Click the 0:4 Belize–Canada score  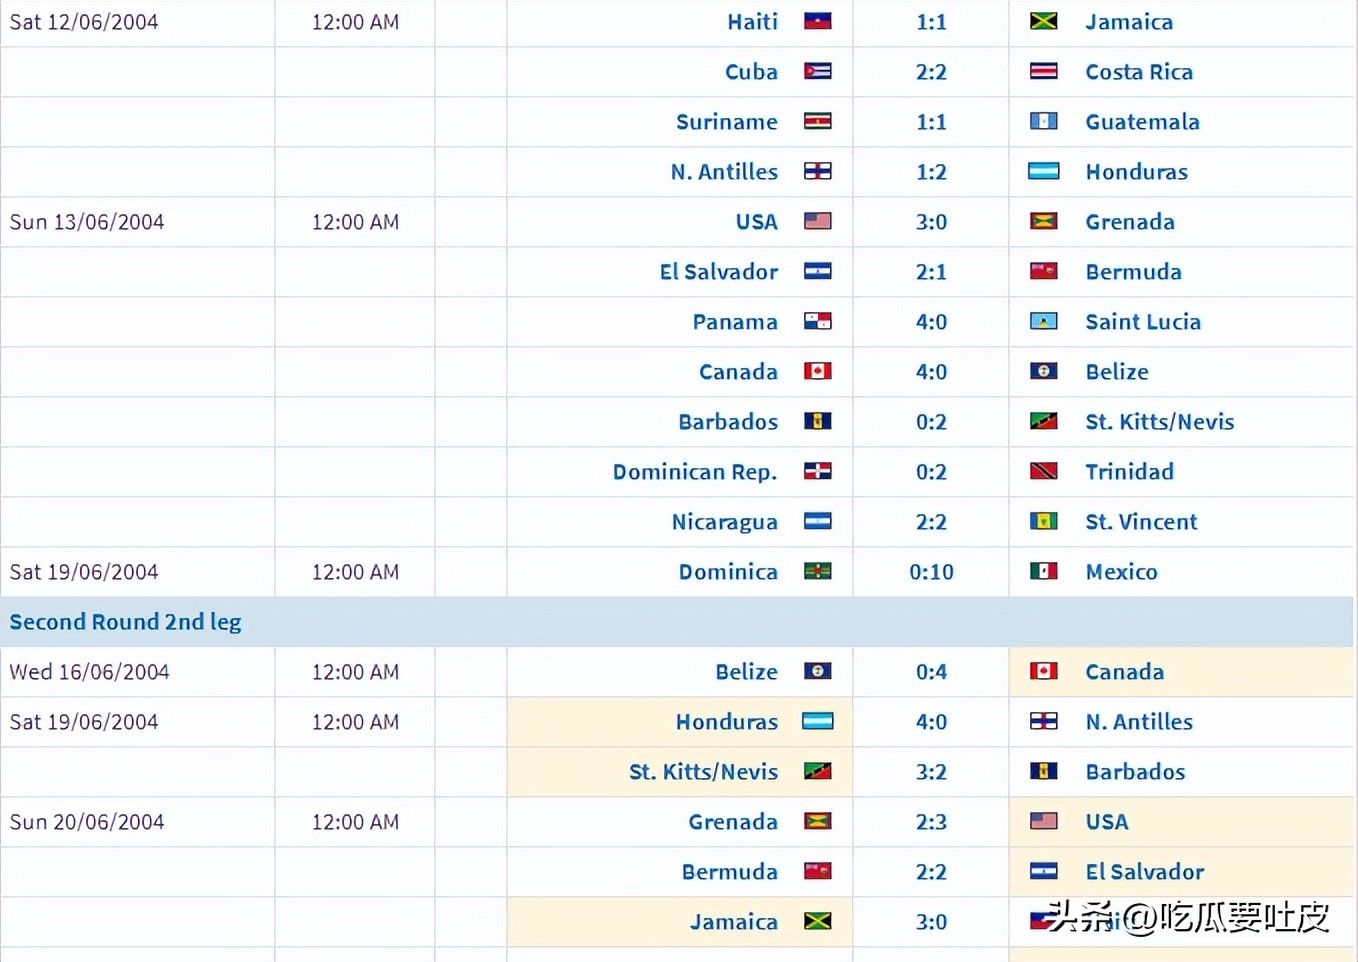[931, 672]
